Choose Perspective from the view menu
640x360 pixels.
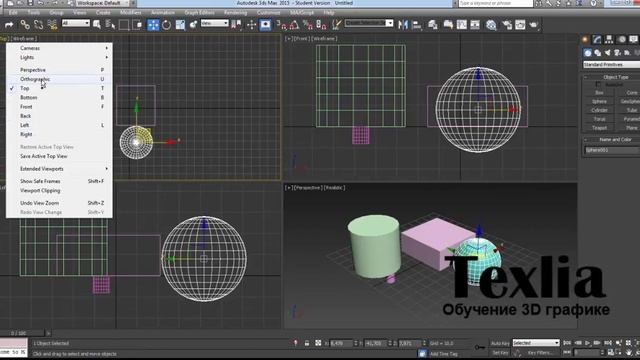[60, 70]
